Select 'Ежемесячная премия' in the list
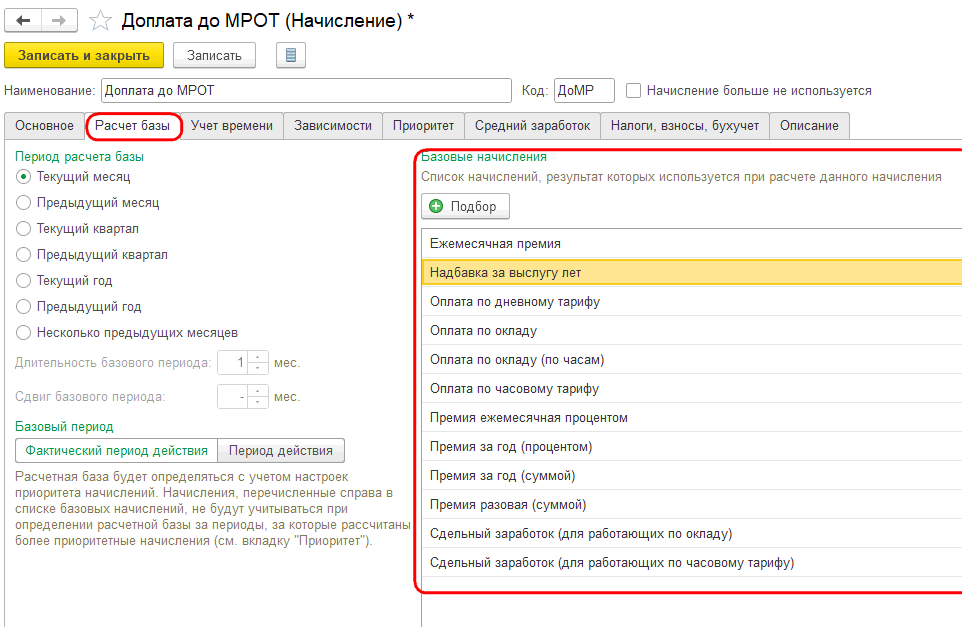 click(692, 244)
